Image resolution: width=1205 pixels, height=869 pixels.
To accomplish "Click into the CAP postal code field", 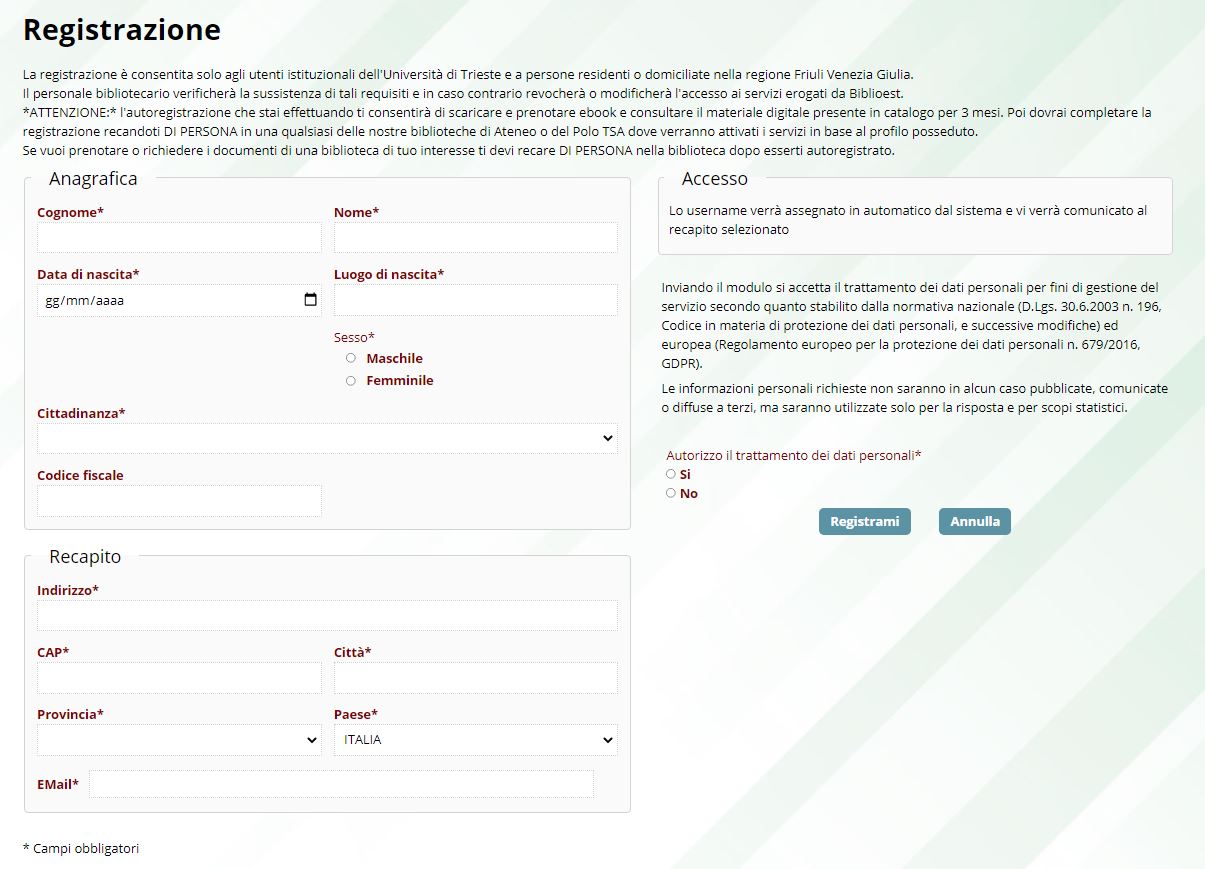I will tap(179, 678).
